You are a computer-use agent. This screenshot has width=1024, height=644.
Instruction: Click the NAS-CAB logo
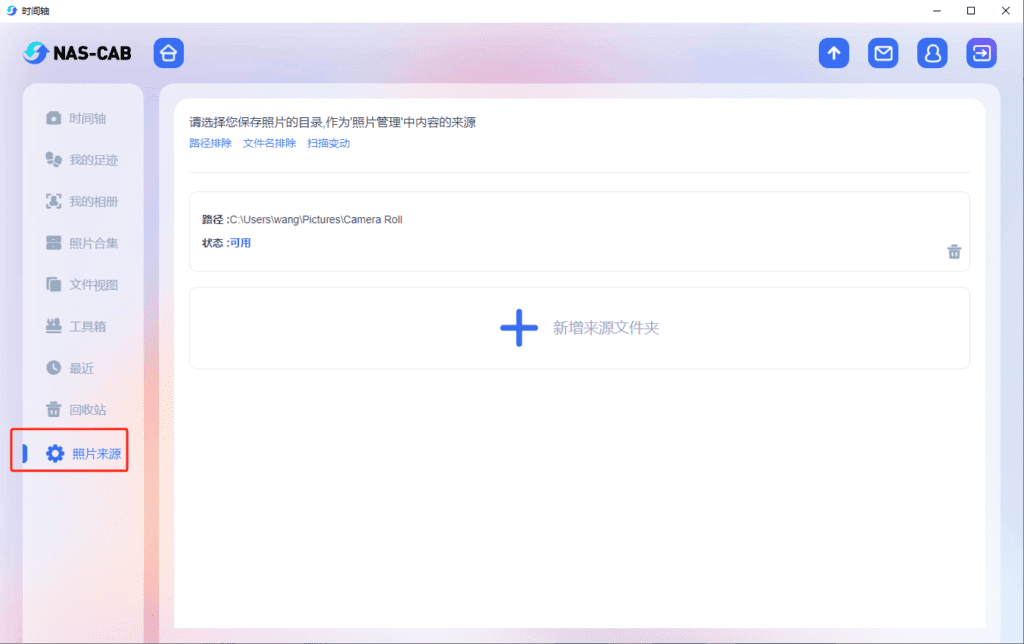pyautogui.click(x=78, y=53)
